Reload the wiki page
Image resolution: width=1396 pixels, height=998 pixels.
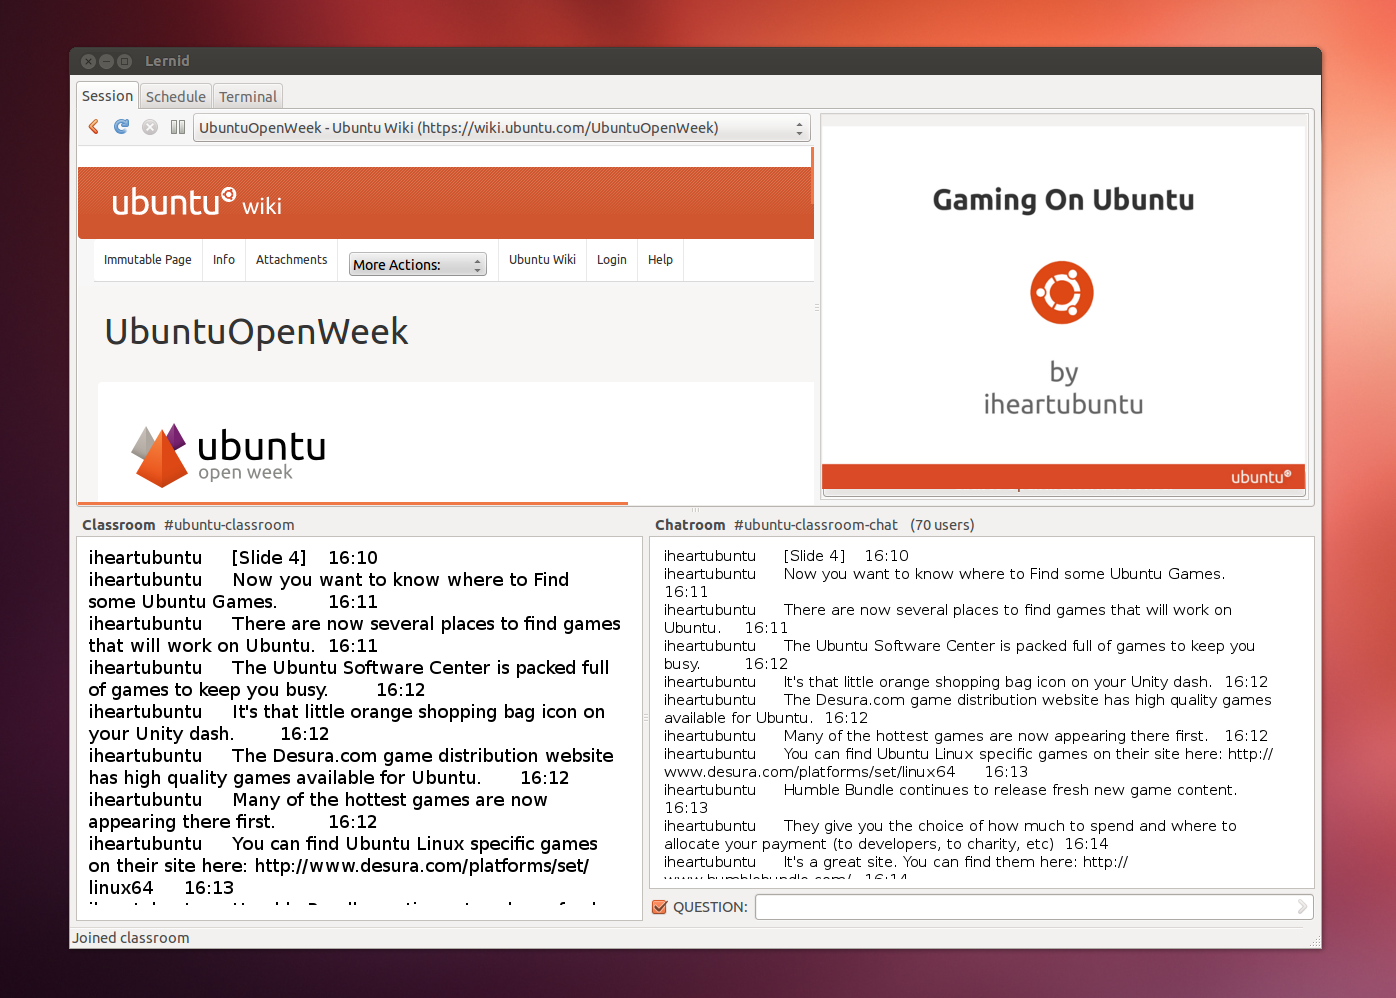122,127
